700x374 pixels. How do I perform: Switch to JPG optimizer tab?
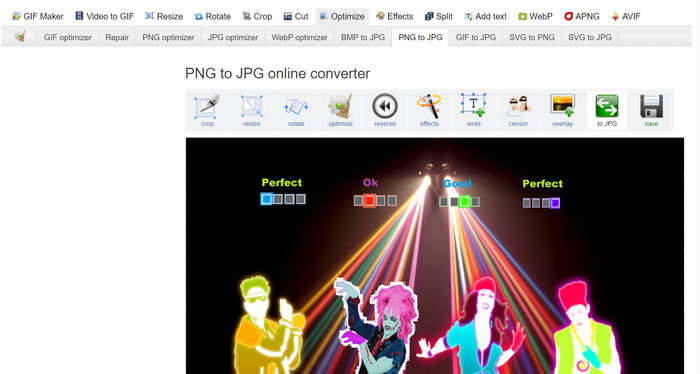[x=233, y=37]
